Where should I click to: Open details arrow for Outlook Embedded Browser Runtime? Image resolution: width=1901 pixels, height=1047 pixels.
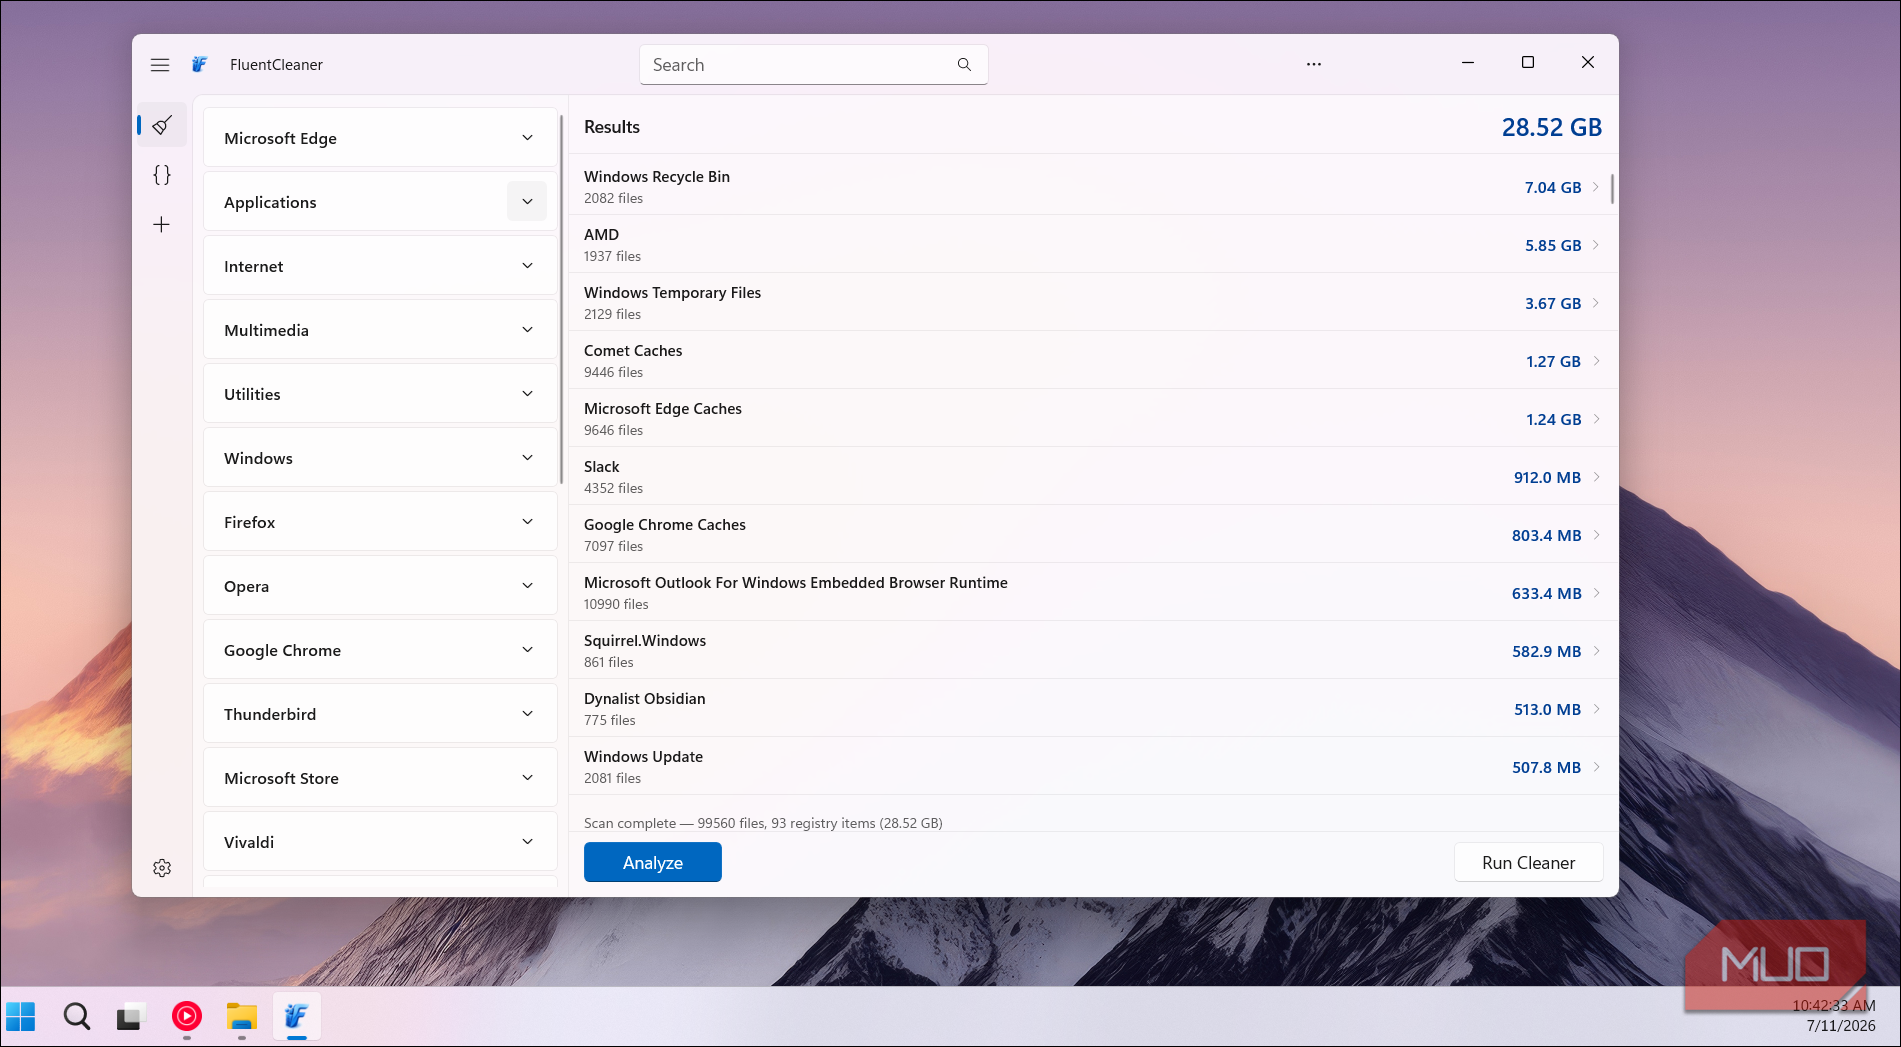point(1596,592)
